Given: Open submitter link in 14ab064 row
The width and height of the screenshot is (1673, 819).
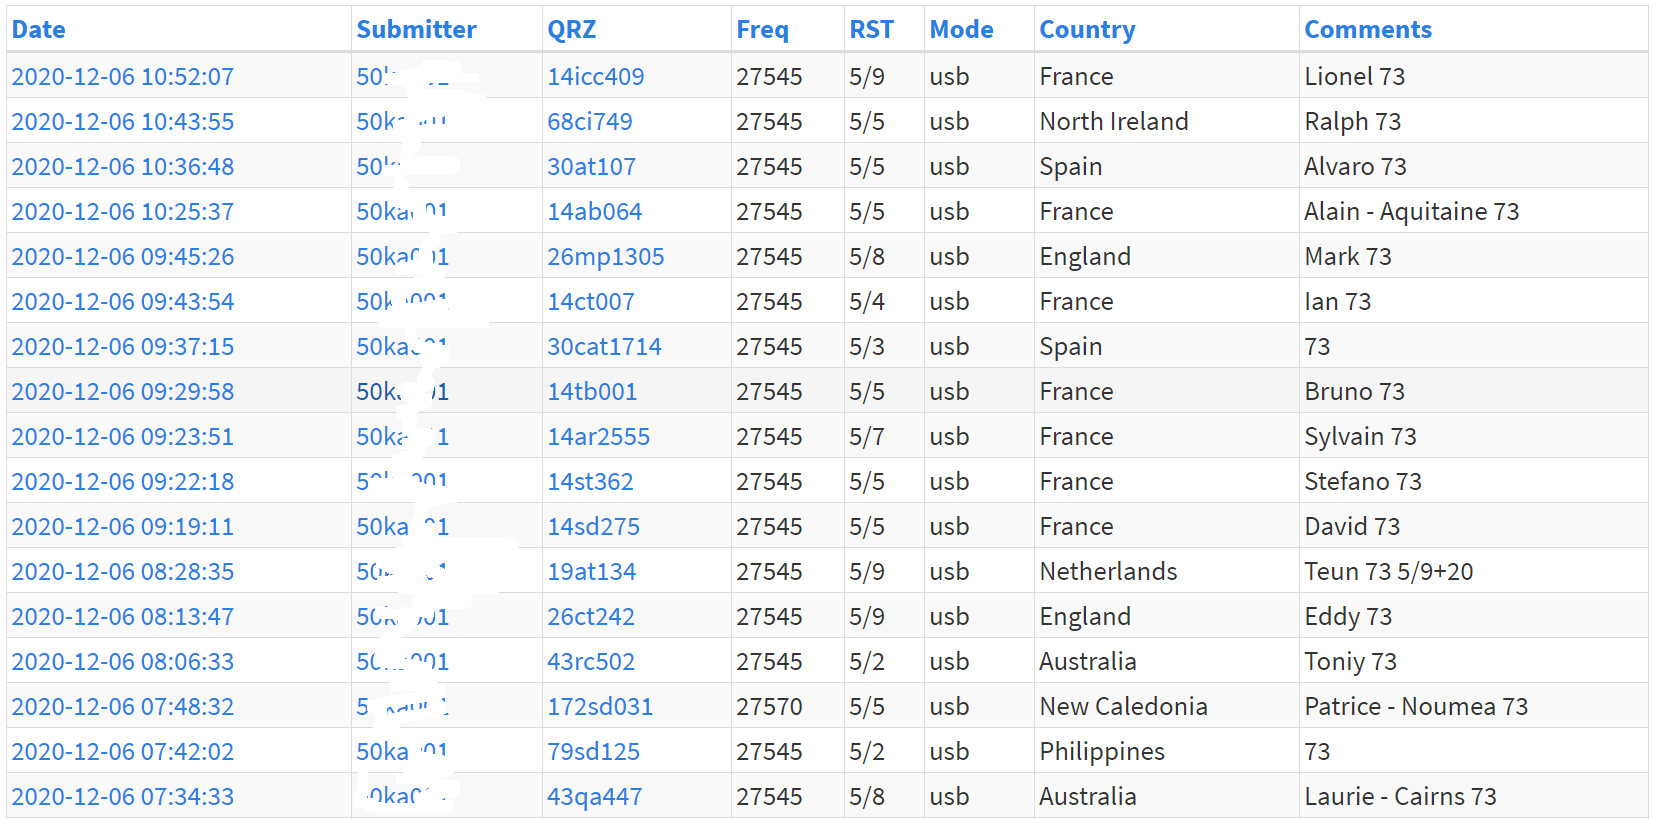Looking at the screenshot, I should point(402,211).
